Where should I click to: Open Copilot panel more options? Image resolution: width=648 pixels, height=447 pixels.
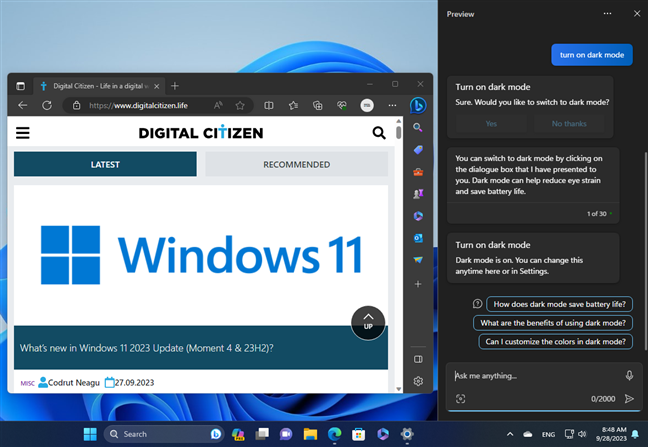(x=607, y=14)
